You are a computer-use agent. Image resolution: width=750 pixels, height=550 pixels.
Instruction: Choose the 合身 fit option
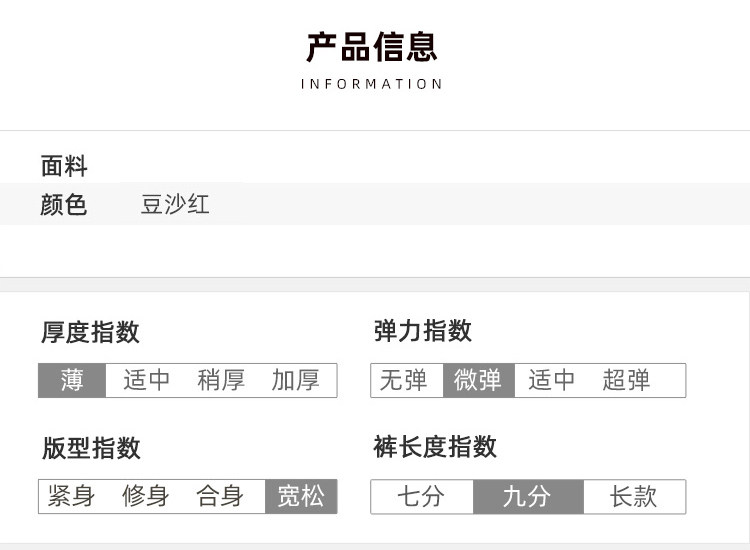[x=220, y=496]
